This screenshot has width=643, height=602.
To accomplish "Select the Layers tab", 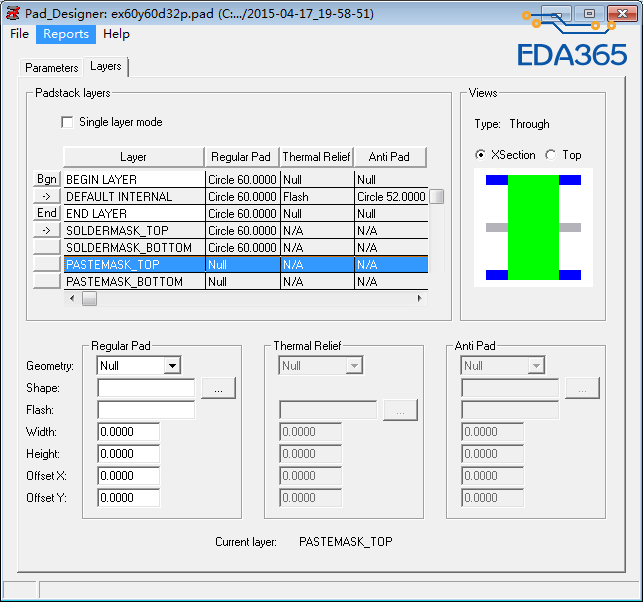I will [x=106, y=66].
